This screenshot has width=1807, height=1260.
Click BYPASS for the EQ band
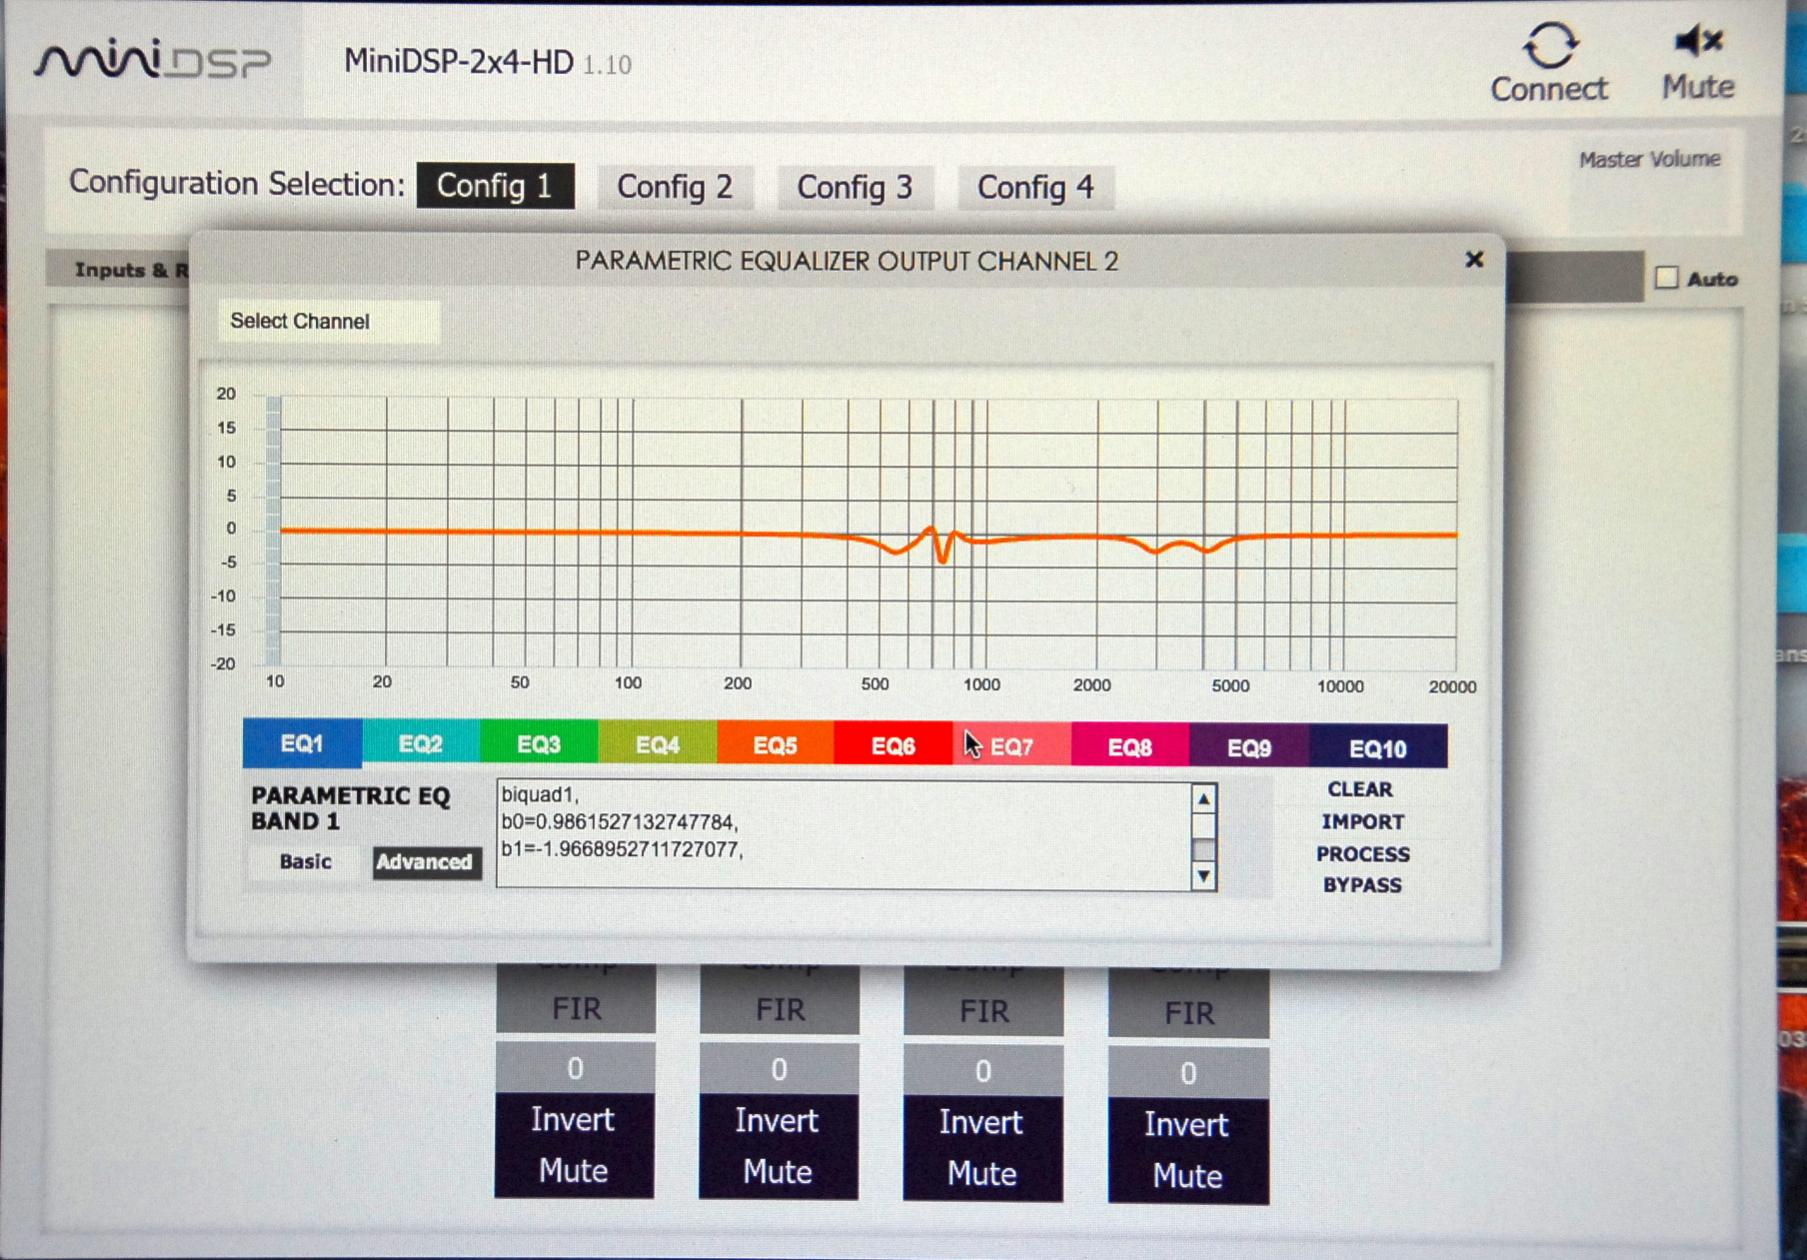[1362, 885]
